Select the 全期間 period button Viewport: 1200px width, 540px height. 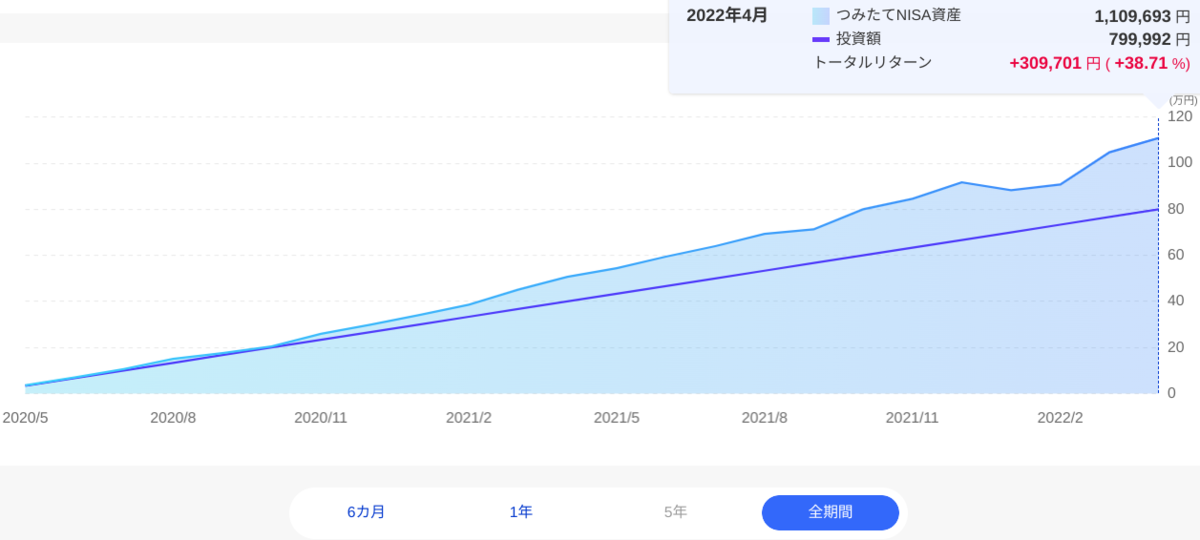tap(830, 512)
